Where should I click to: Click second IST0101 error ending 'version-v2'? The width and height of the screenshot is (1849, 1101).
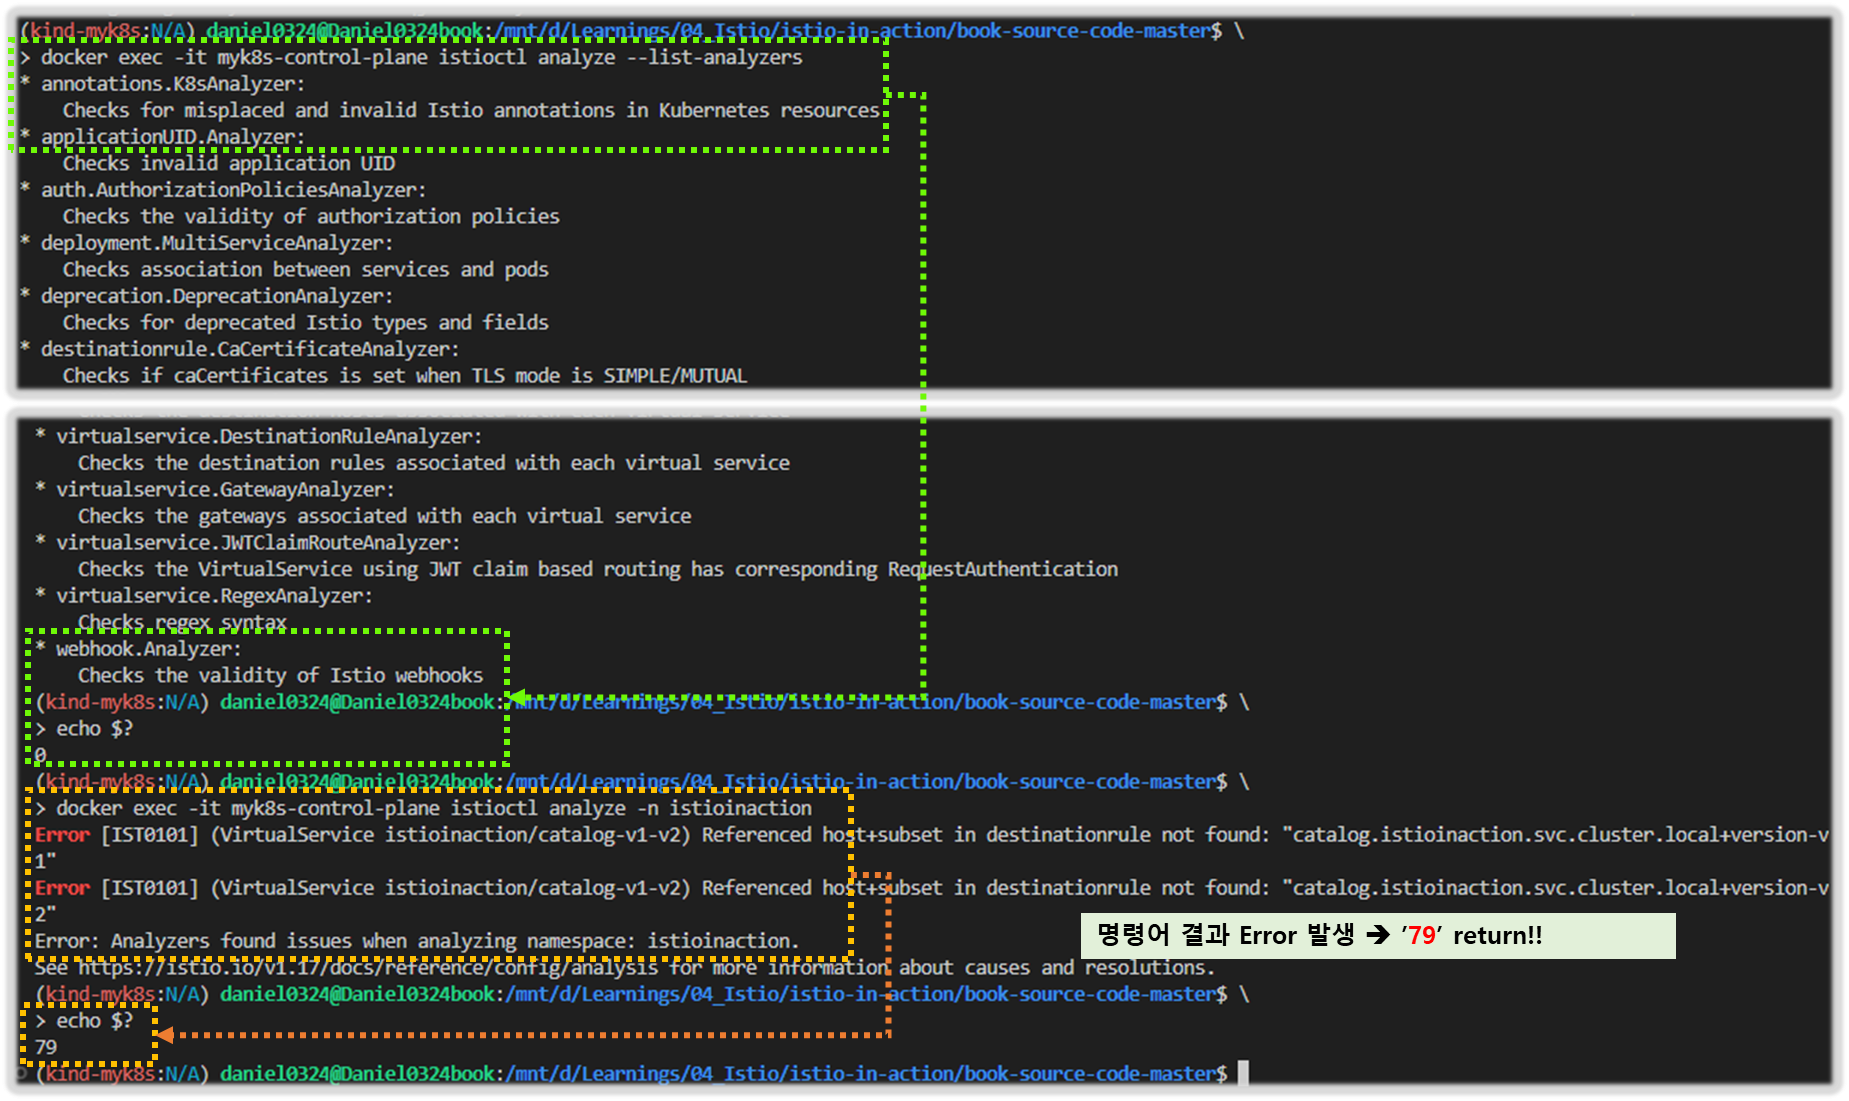coord(932,900)
